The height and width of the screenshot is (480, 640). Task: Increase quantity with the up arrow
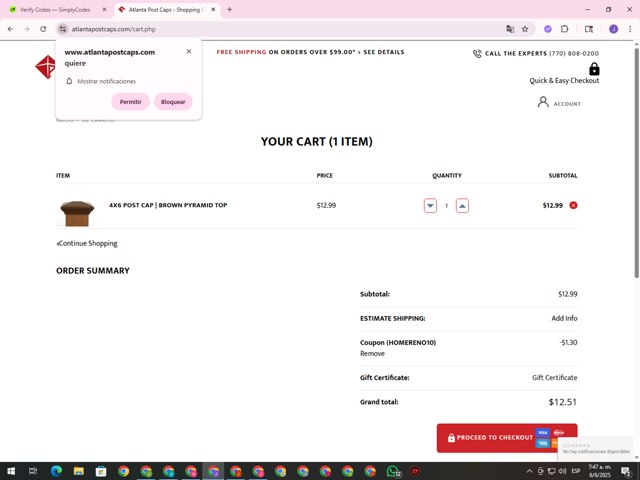[462, 206]
